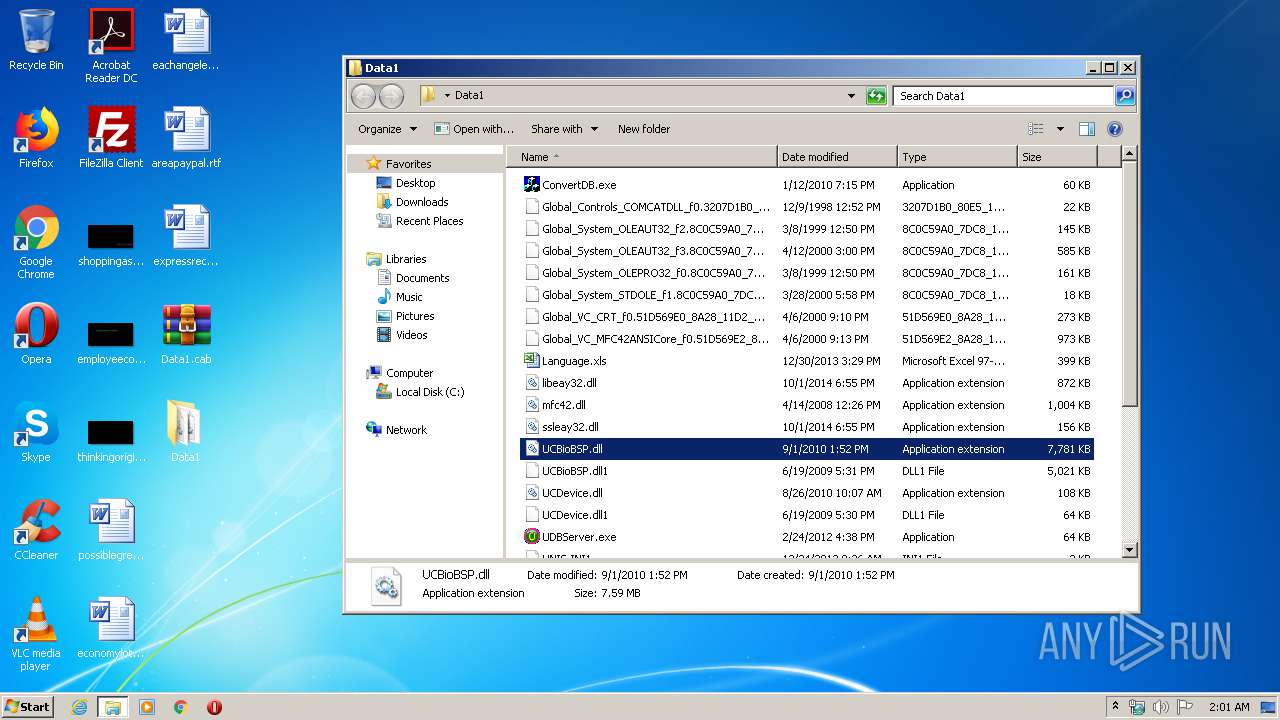Select the Data1.cab archive icon

[x=186, y=334]
